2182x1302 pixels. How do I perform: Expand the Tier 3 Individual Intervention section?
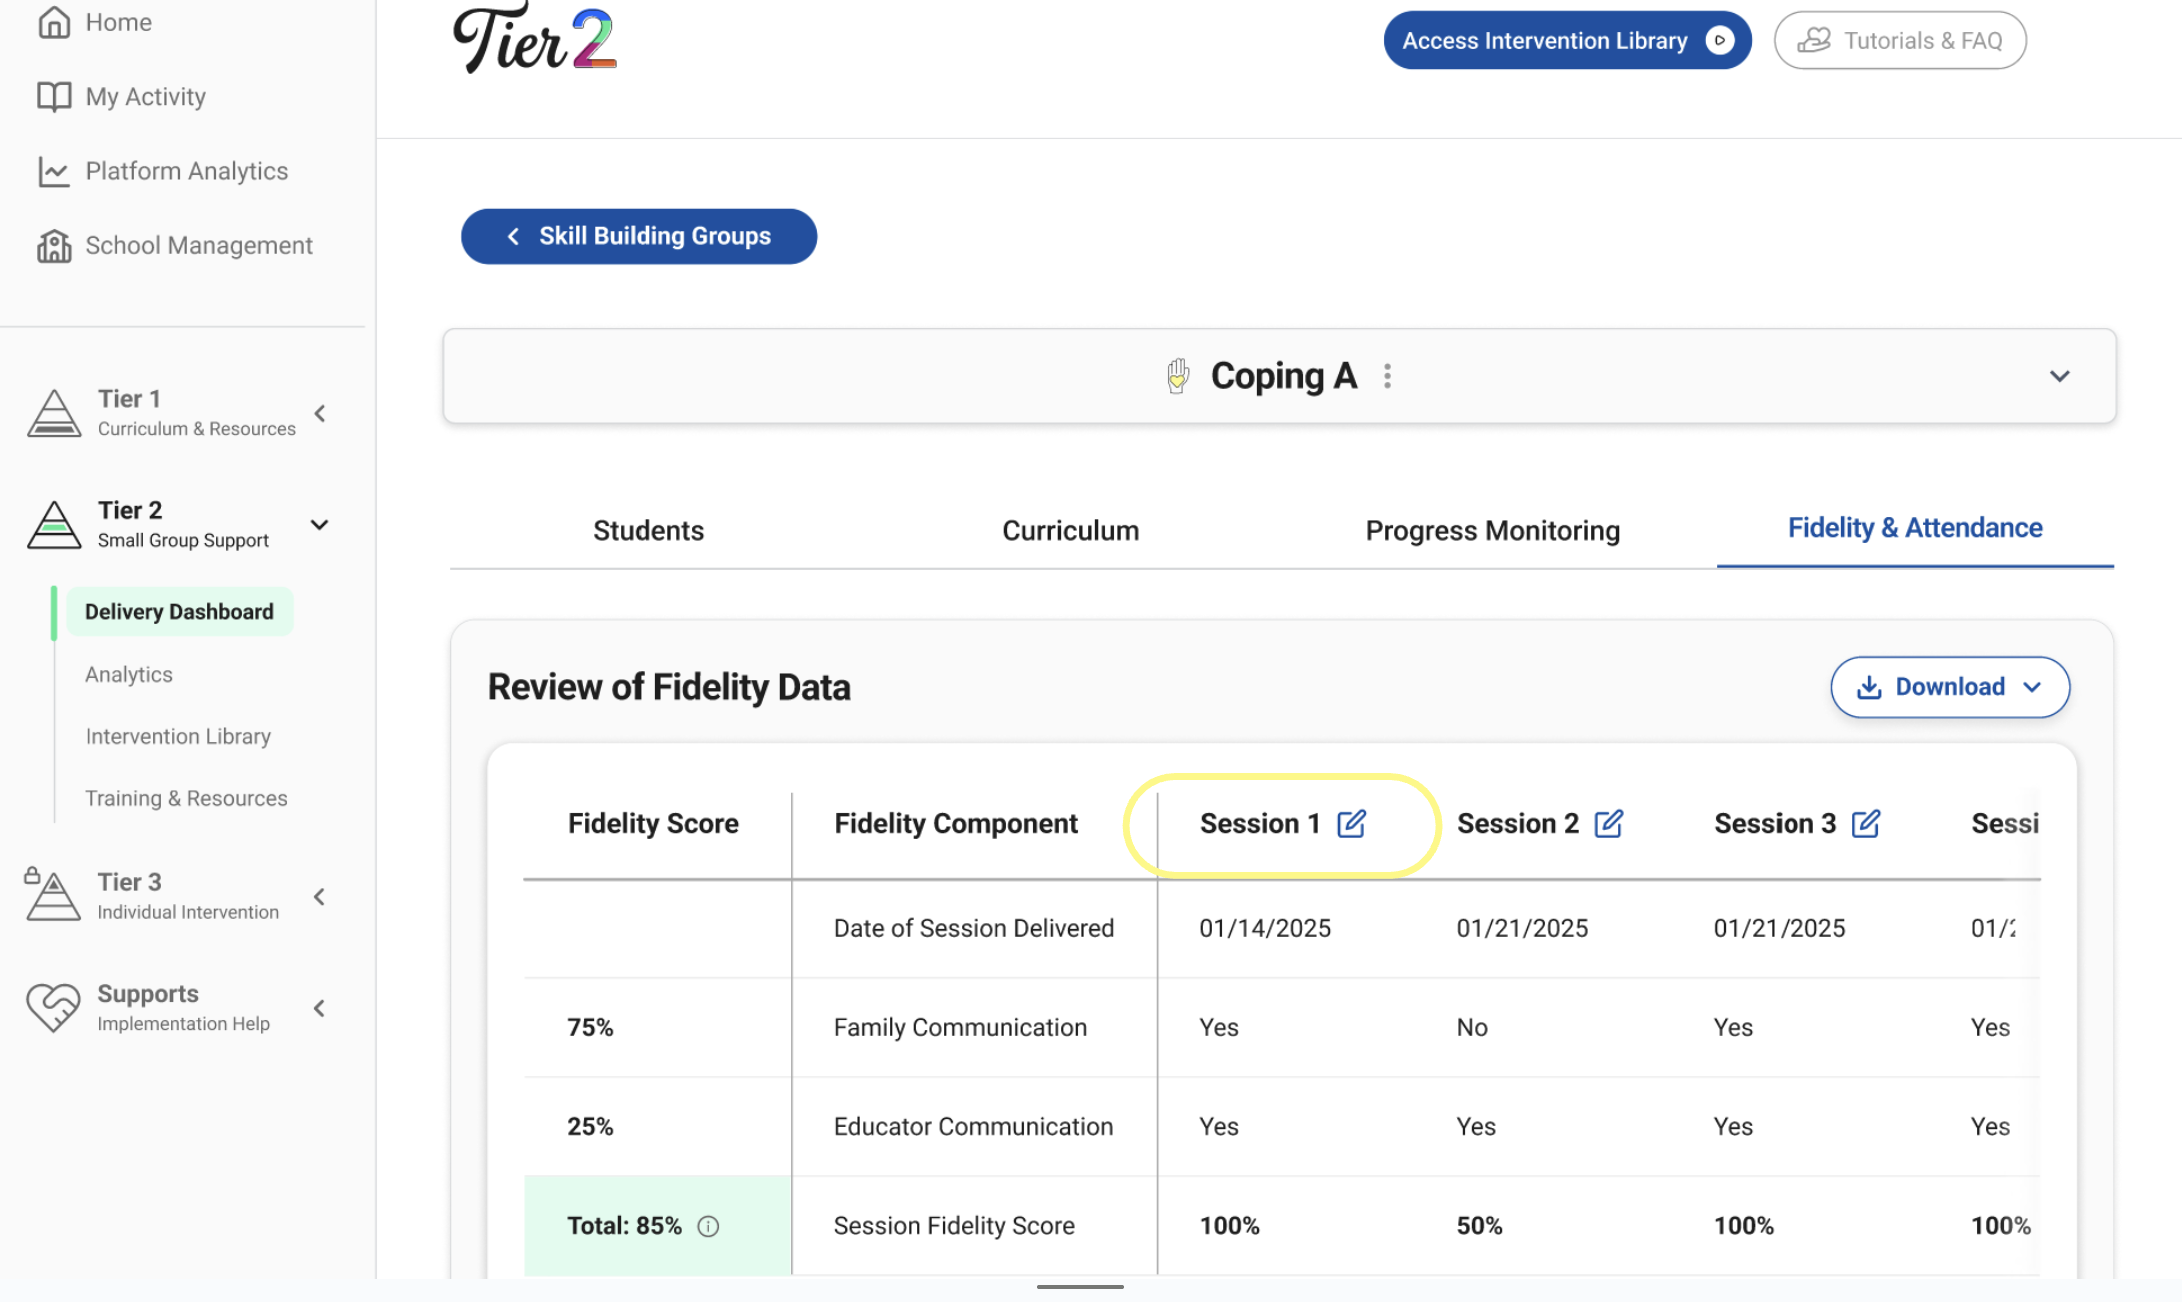(320, 897)
